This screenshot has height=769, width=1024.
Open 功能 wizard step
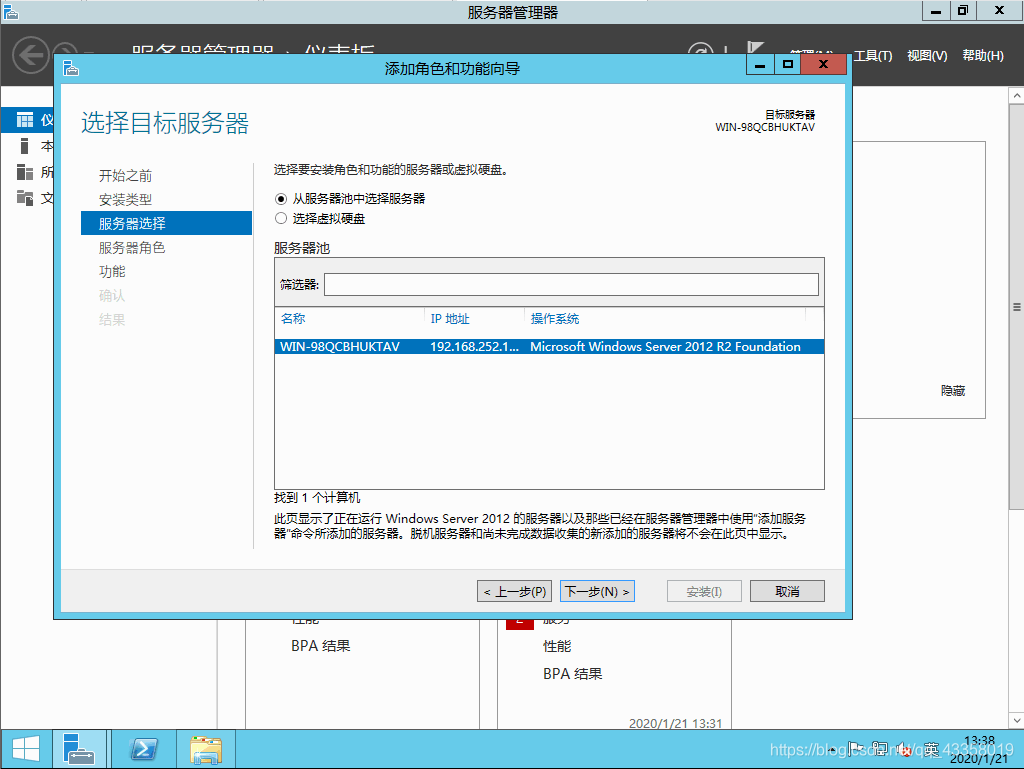[x=112, y=272]
